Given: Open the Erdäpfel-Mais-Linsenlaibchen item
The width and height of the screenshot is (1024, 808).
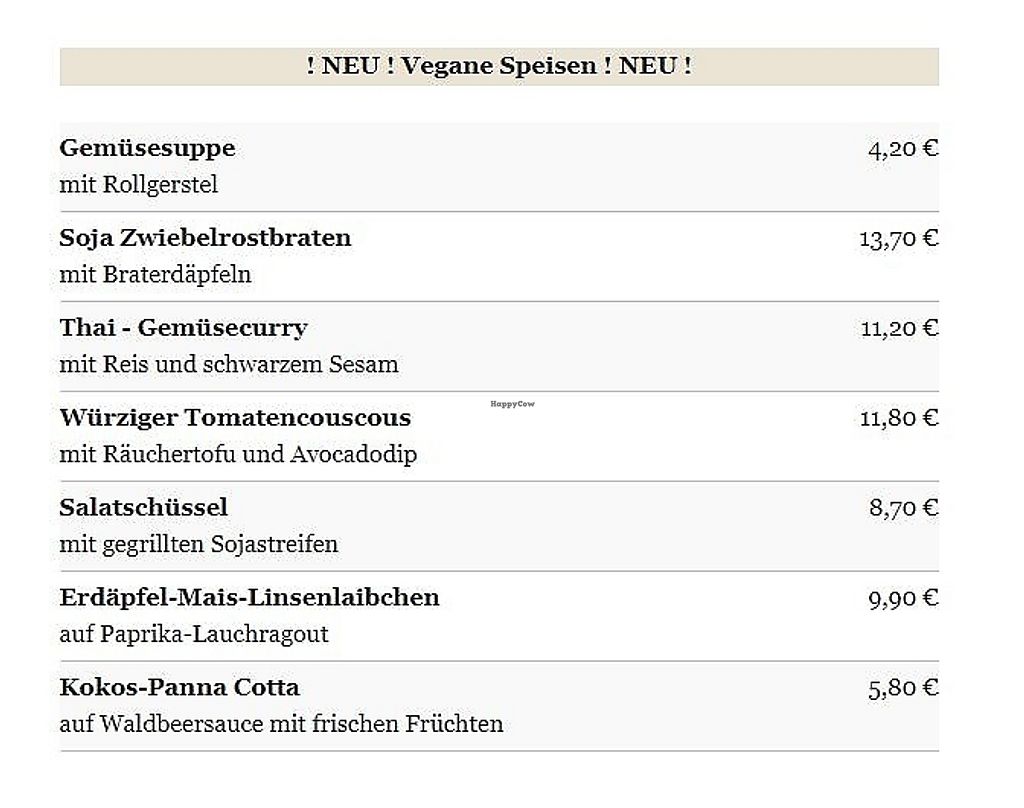Looking at the screenshot, I should click(249, 598).
